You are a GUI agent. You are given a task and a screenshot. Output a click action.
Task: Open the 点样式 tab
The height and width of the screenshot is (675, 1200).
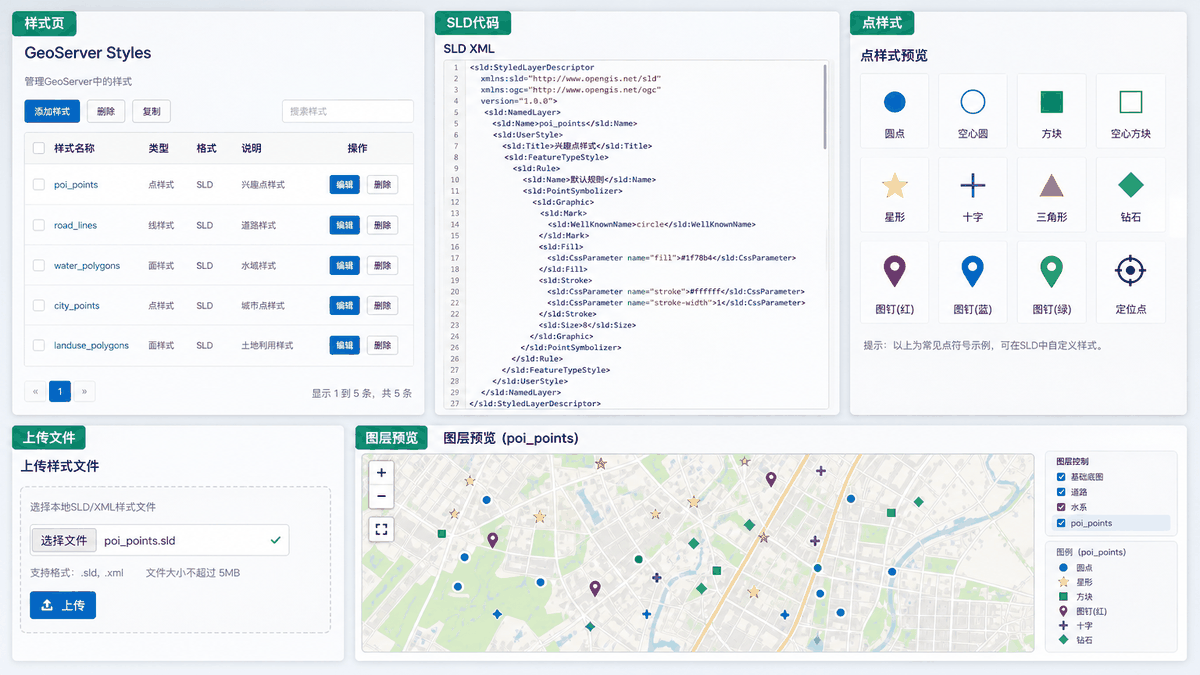882,23
